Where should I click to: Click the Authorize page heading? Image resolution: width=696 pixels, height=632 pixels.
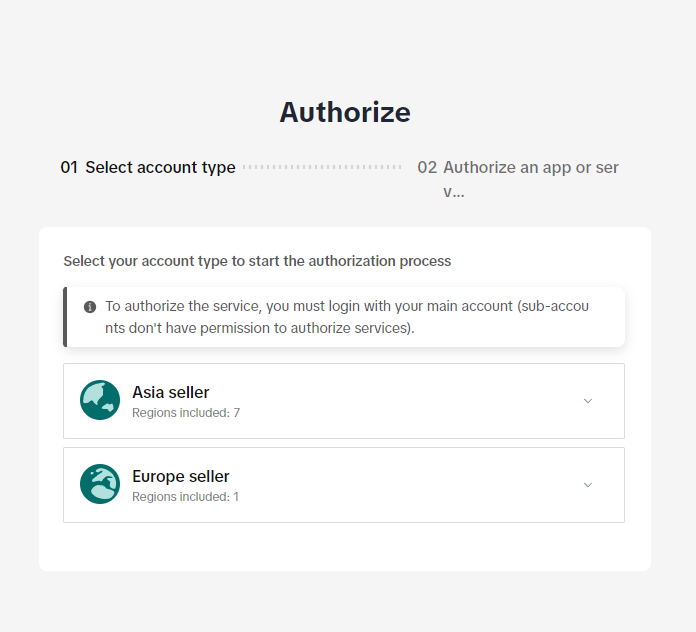[345, 112]
